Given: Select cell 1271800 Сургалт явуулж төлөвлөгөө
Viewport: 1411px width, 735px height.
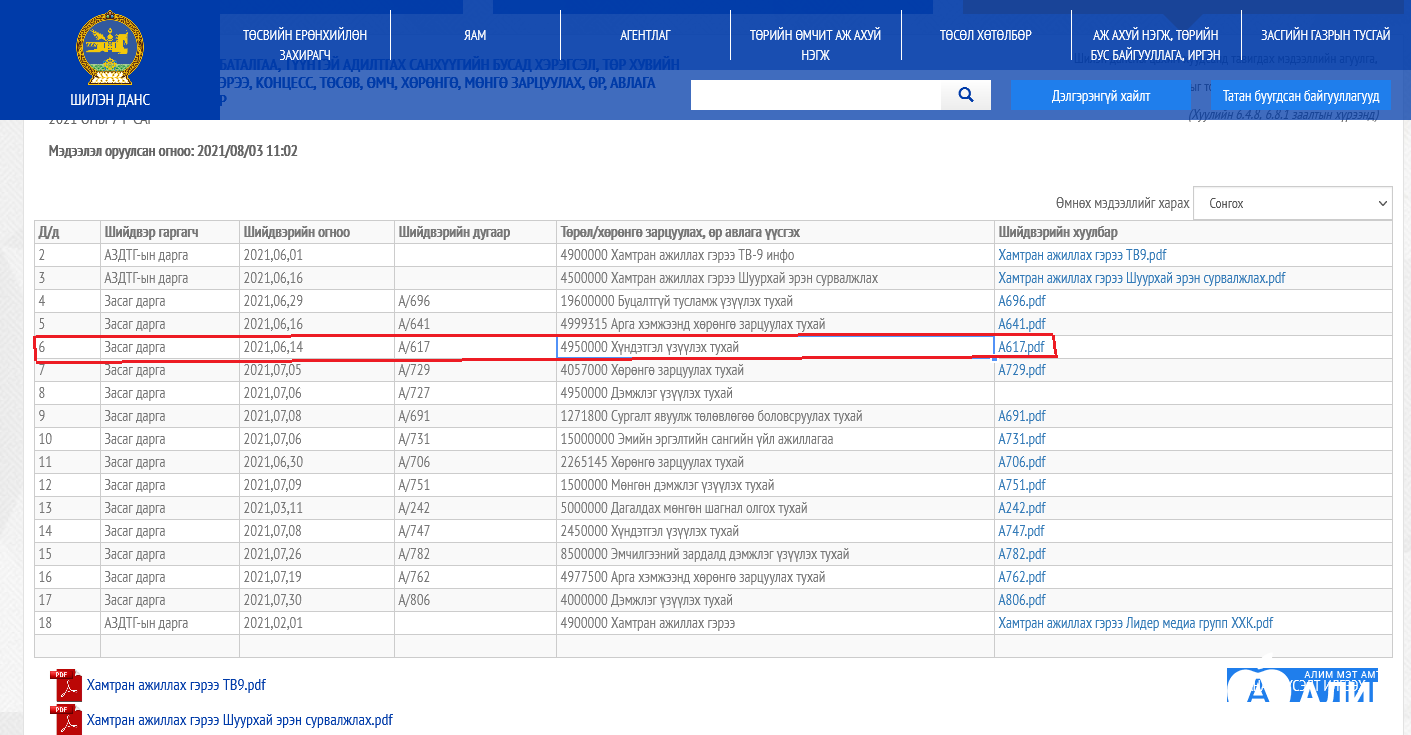Looking at the screenshot, I should [775, 416].
